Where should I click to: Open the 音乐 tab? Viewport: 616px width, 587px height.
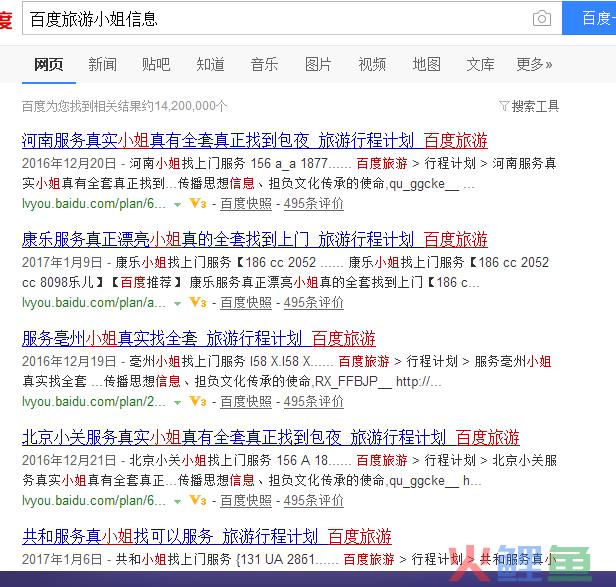[x=264, y=64]
